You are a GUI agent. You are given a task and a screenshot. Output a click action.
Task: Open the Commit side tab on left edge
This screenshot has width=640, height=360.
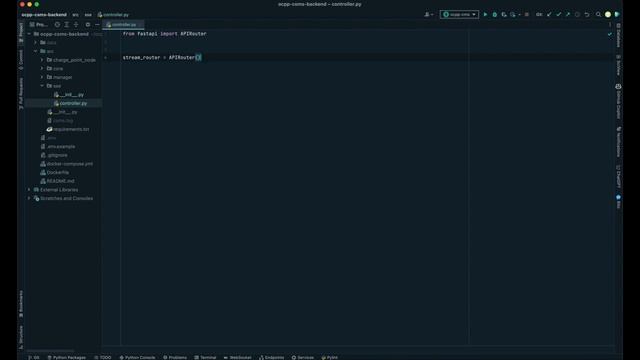click(x=21, y=60)
